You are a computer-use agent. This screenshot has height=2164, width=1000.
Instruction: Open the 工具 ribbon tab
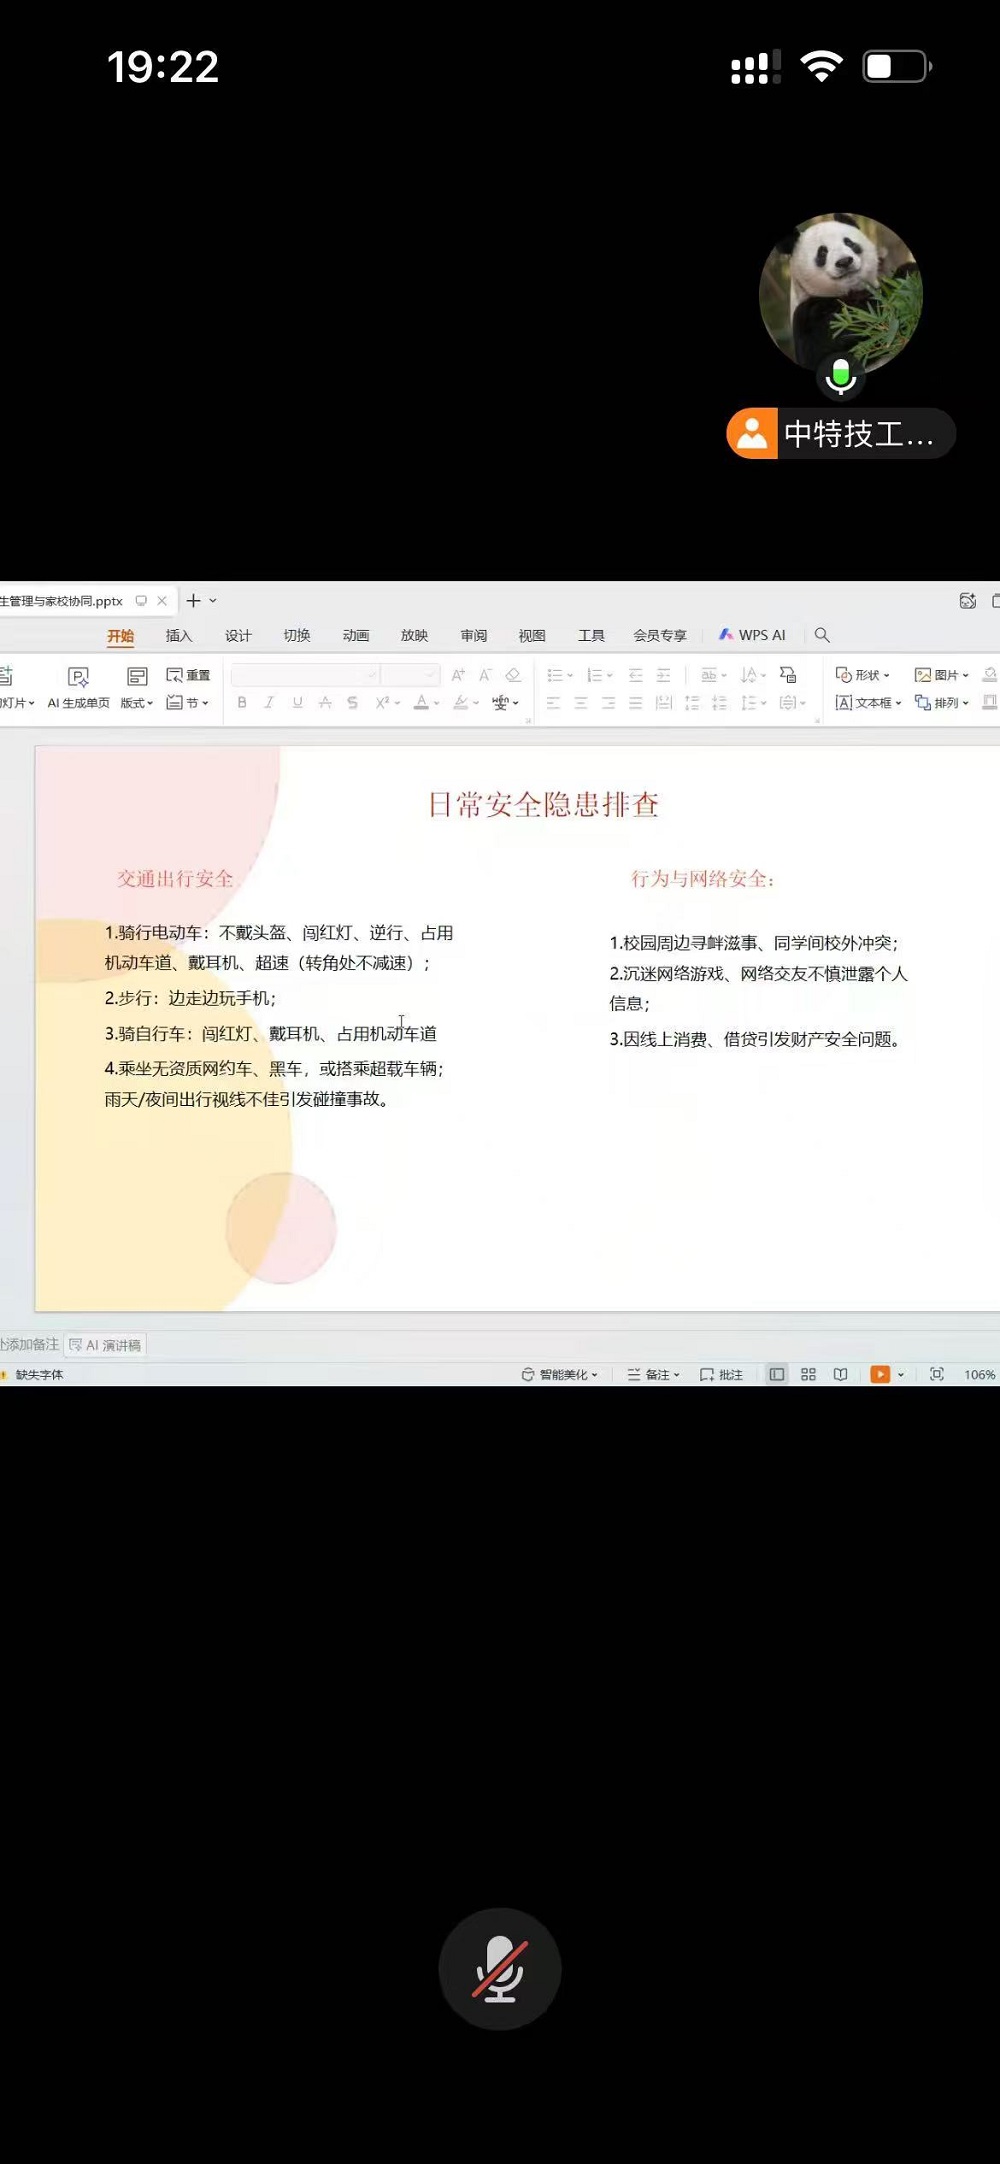(591, 635)
